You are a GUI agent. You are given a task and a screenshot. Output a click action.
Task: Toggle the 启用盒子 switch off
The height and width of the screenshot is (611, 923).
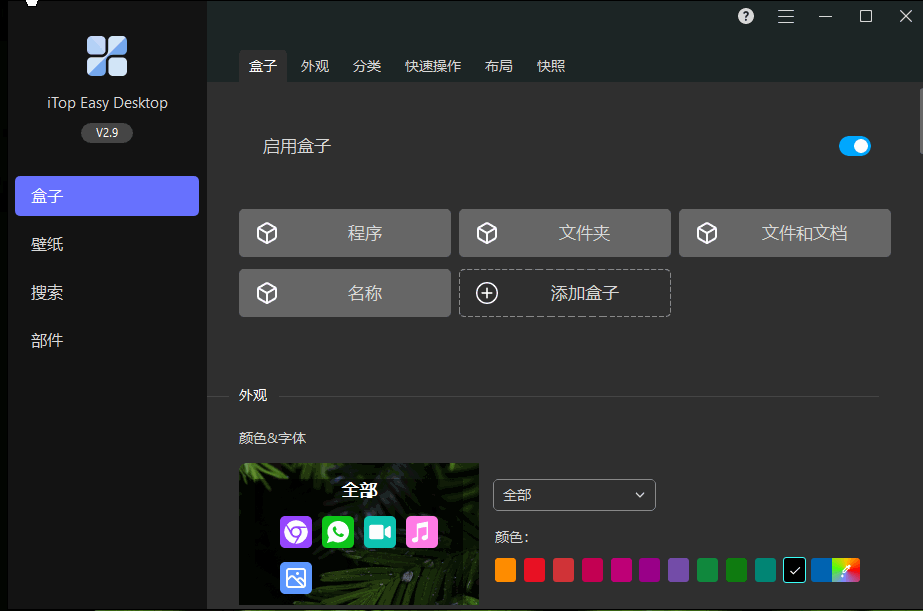point(855,146)
